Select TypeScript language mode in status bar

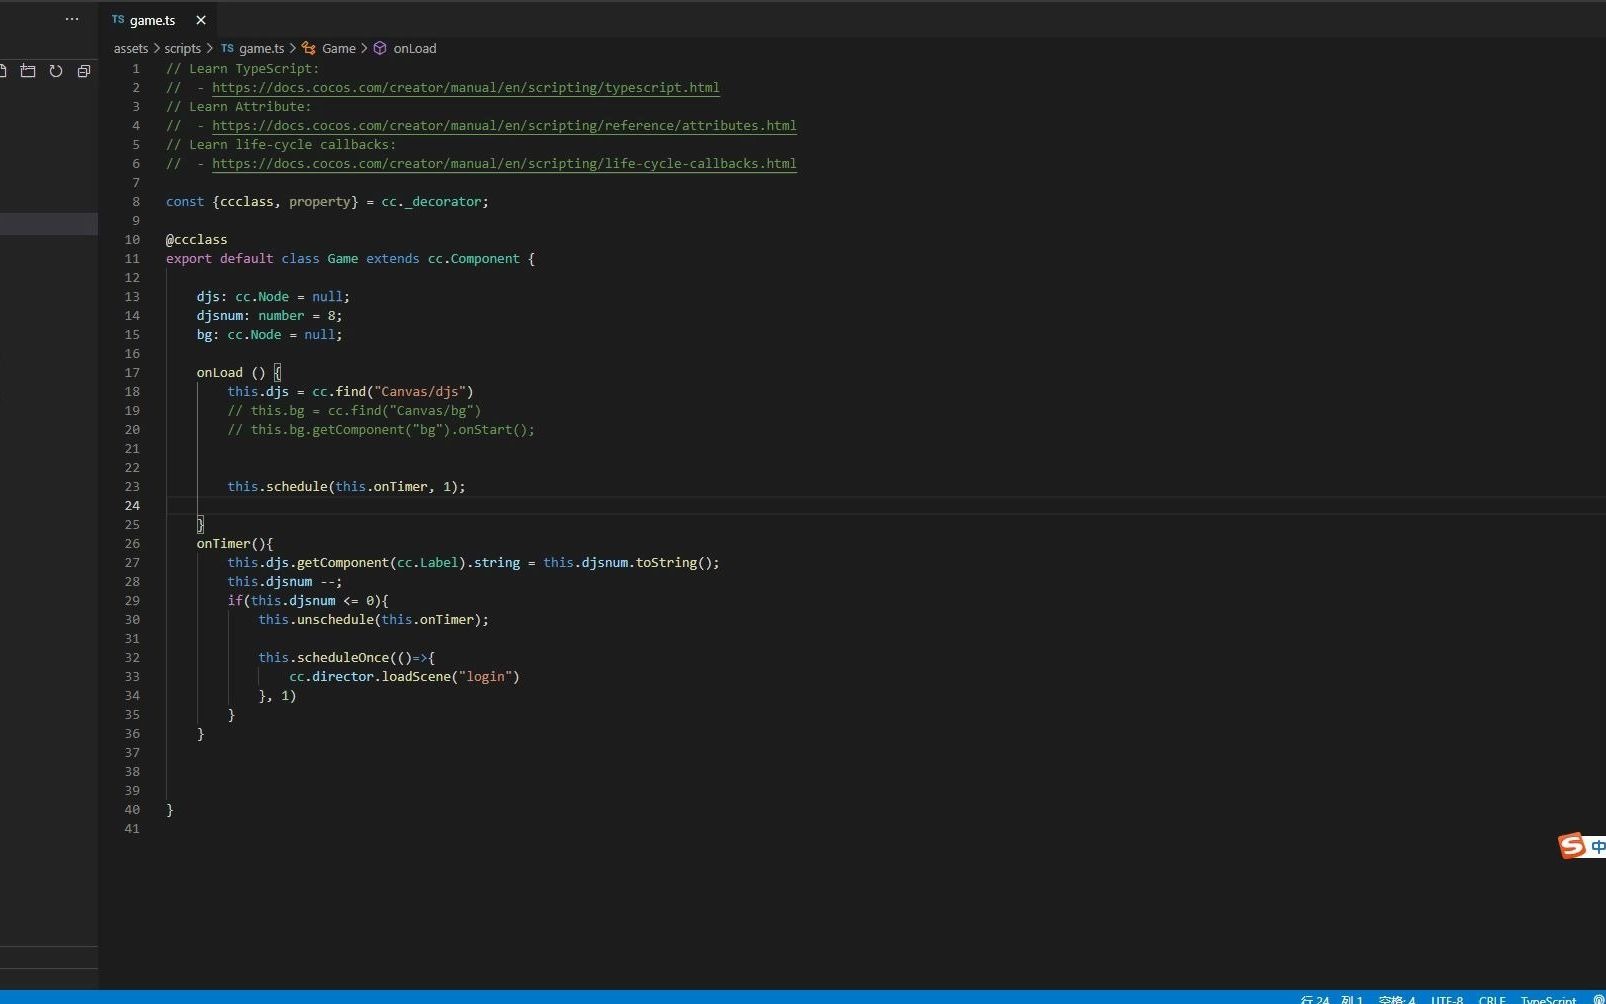coord(1548,998)
